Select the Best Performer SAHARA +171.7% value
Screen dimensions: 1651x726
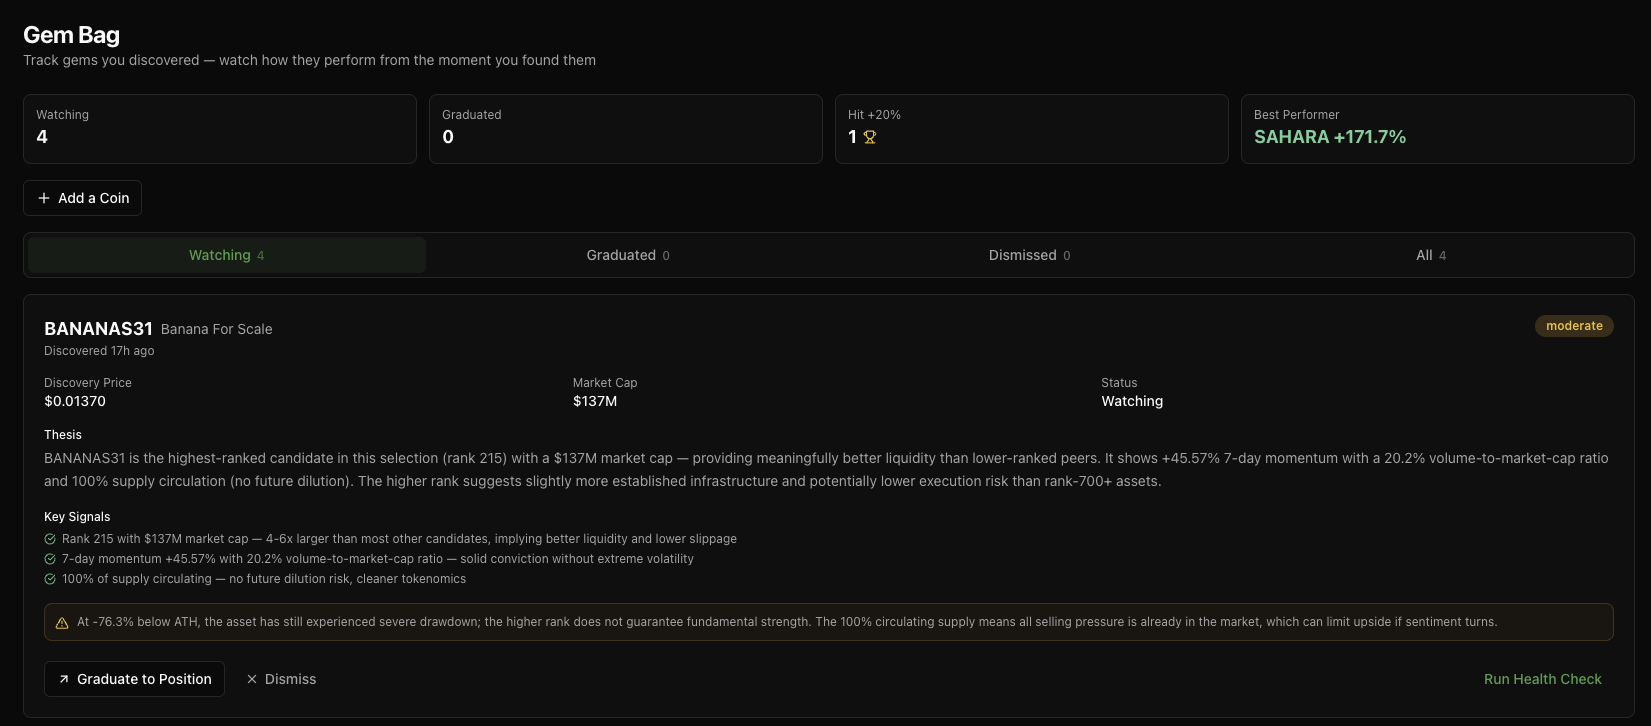coord(1330,137)
